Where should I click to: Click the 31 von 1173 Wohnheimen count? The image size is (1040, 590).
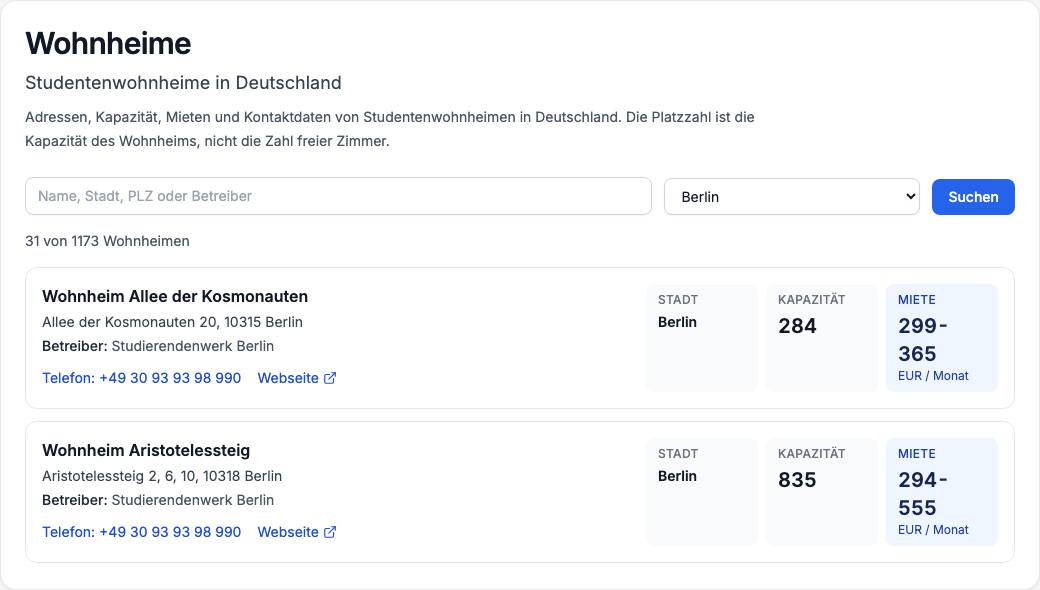coord(107,241)
